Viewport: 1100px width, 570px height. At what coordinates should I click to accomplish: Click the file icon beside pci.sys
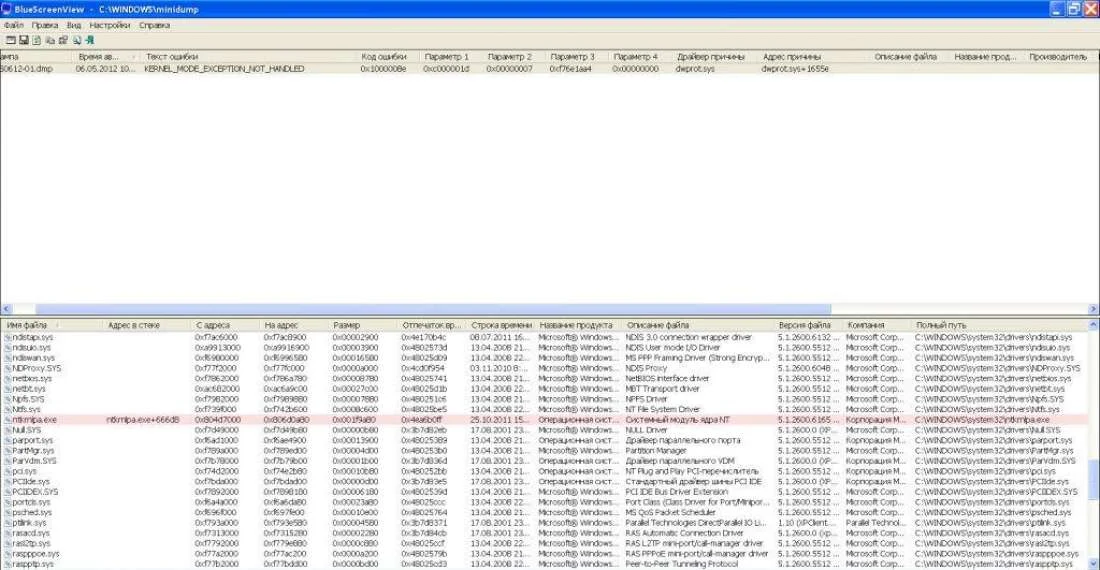(x=8, y=471)
